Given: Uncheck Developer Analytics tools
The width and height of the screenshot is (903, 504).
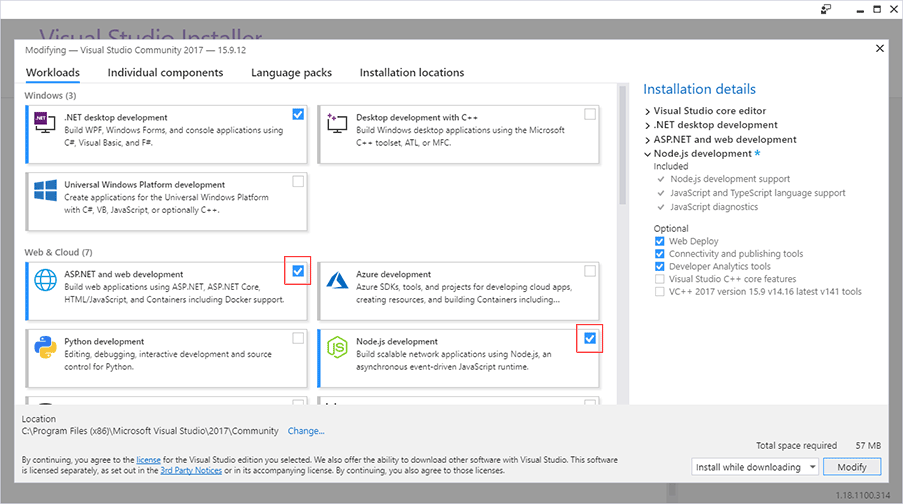Looking at the screenshot, I should pos(659,267).
